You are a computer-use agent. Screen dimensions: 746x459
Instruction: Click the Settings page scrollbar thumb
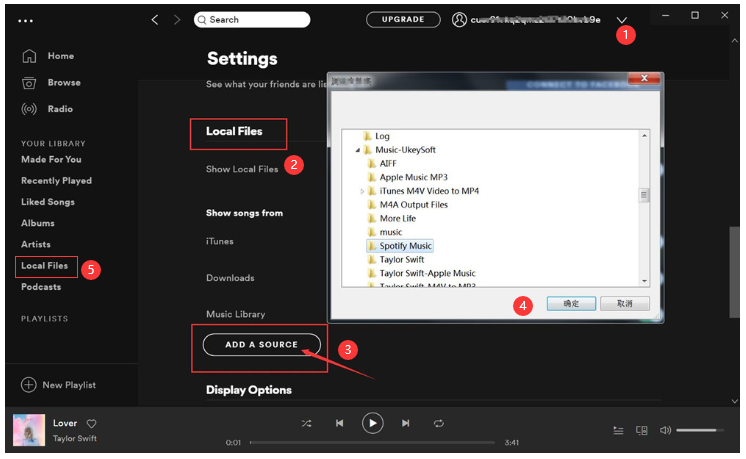(x=734, y=273)
